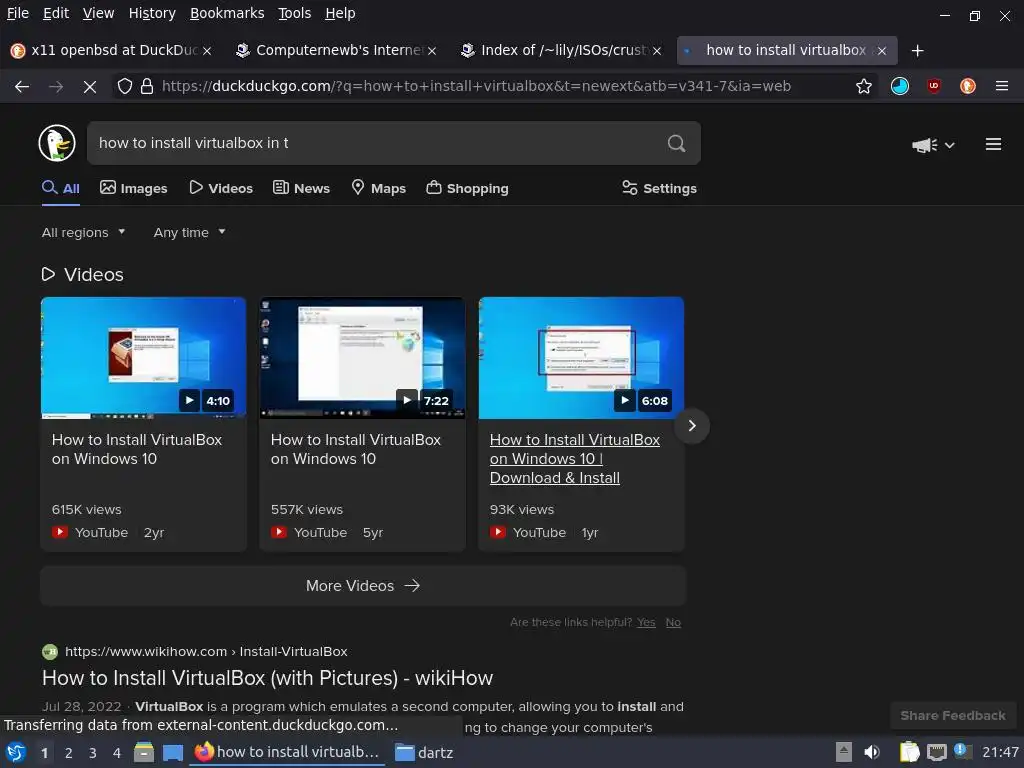This screenshot has height=768, width=1024.
Task: Open the Help menu
Action: click(340, 14)
